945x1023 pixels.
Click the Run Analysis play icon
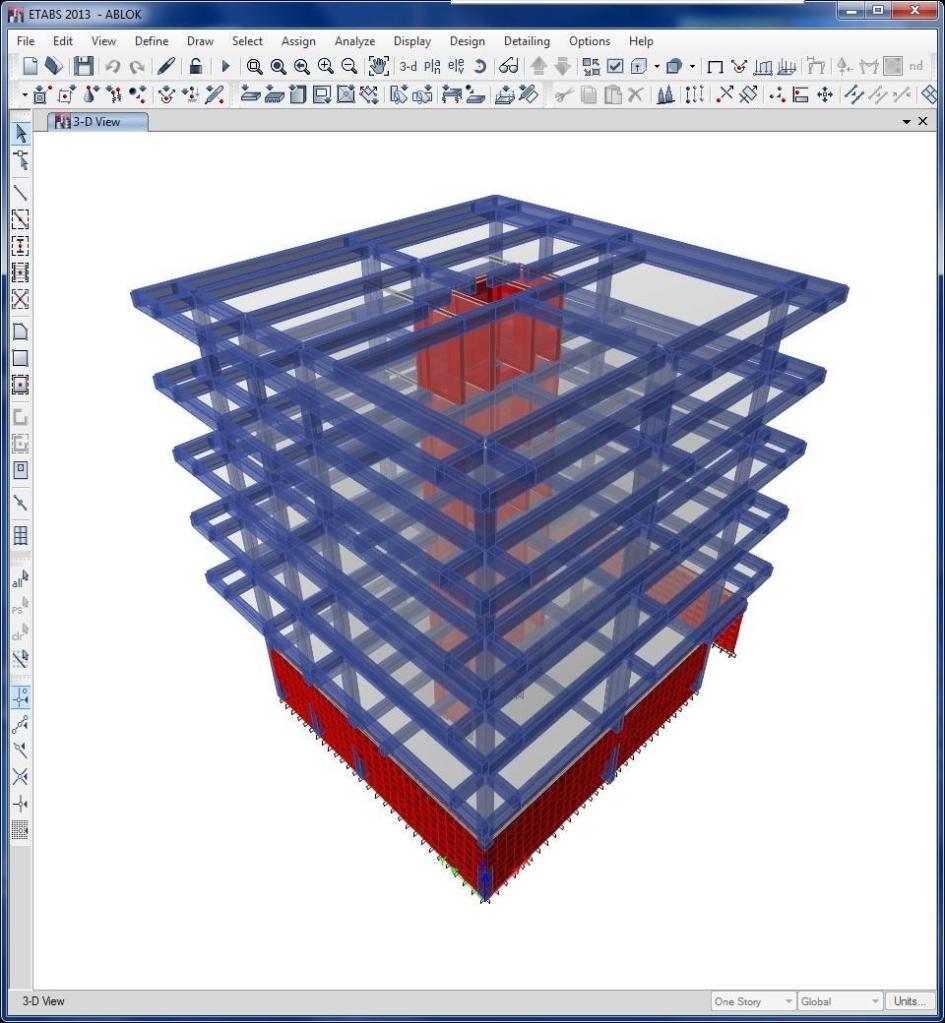[225, 66]
